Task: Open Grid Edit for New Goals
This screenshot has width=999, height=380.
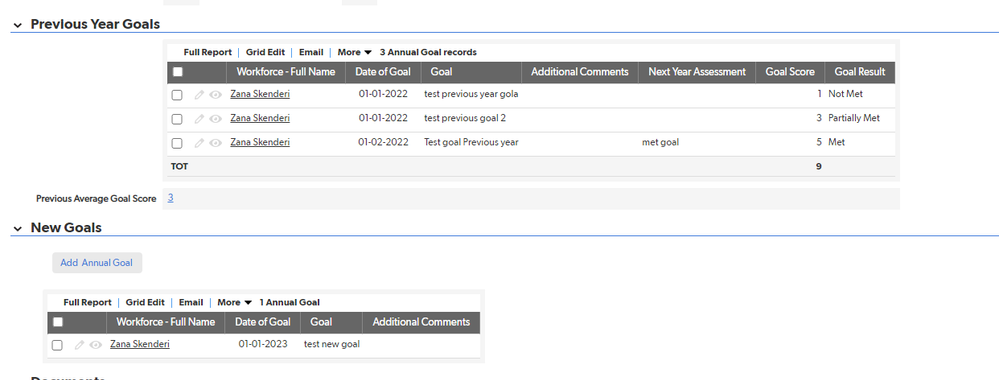Action: (145, 302)
